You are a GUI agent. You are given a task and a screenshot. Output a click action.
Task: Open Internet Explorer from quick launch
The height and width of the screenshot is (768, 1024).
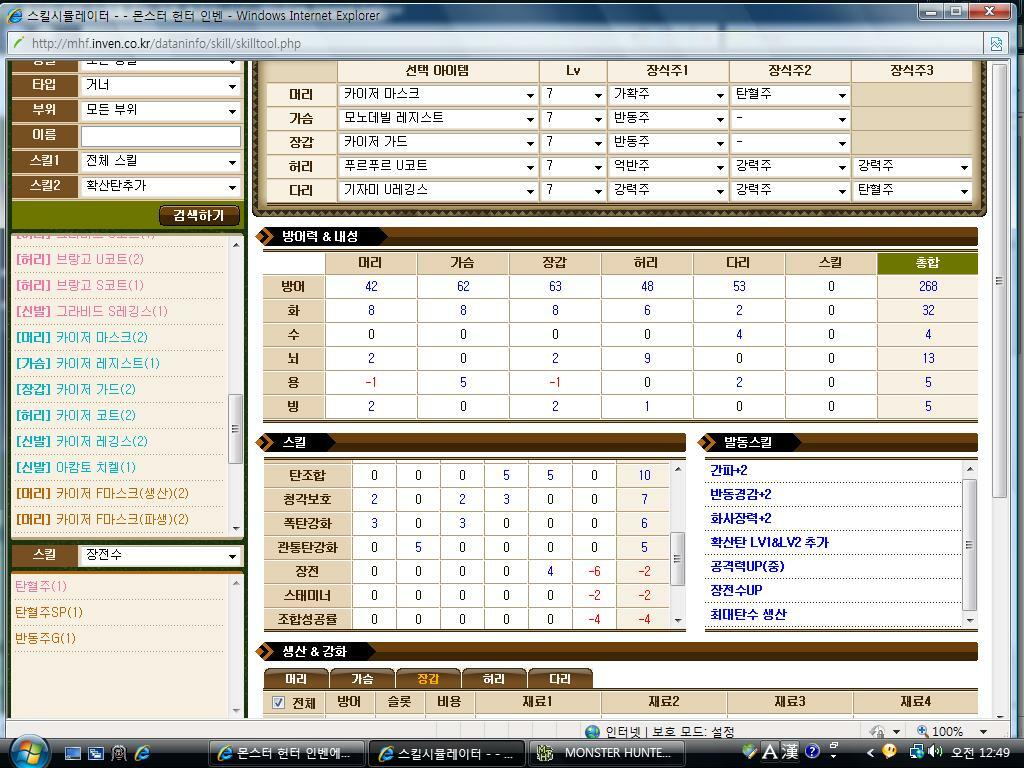(x=142, y=753)
